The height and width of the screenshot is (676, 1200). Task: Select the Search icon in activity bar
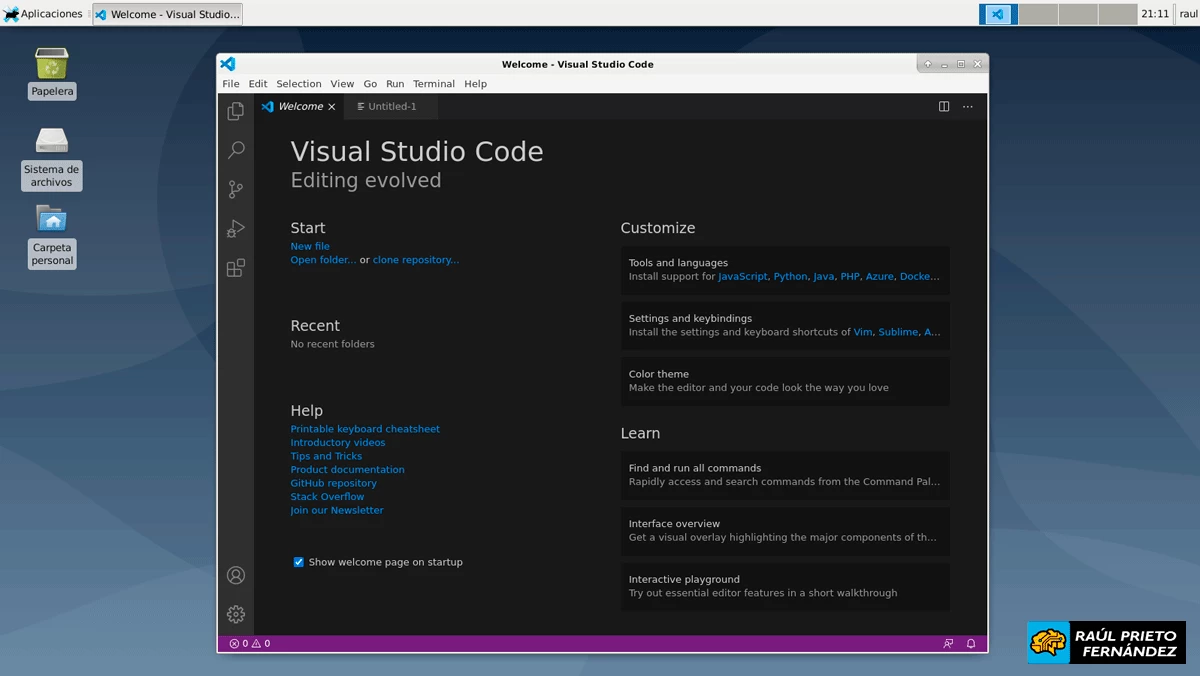[235, 149]
